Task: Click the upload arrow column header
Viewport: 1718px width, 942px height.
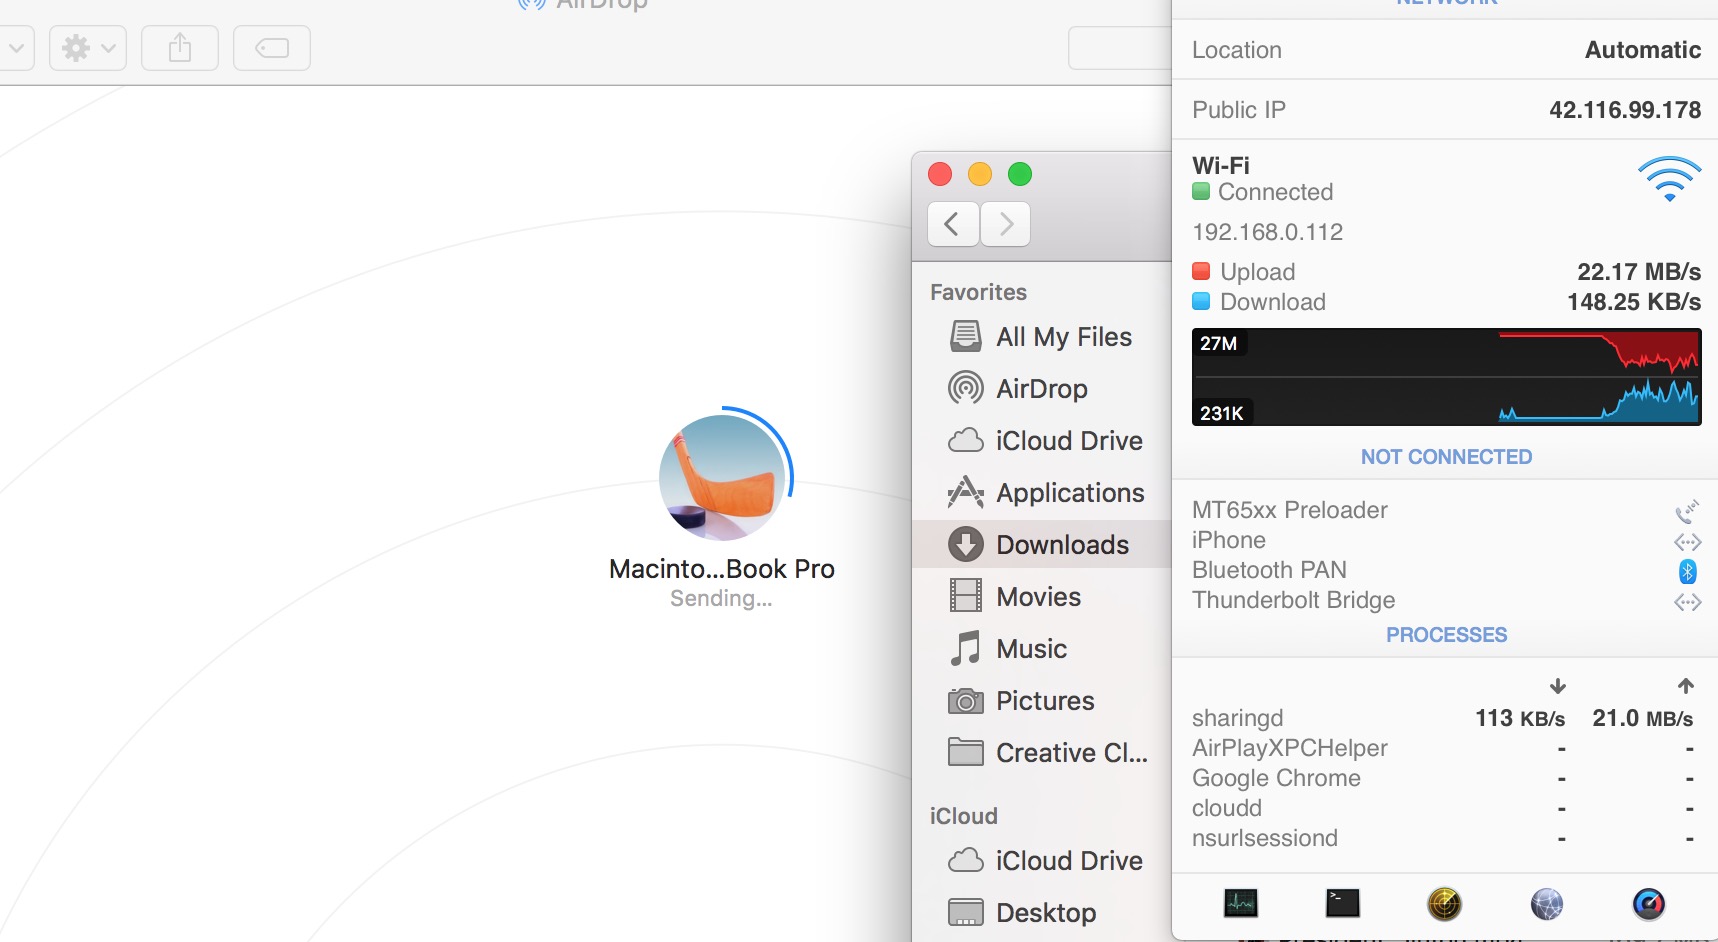Action: point(1685,686)
